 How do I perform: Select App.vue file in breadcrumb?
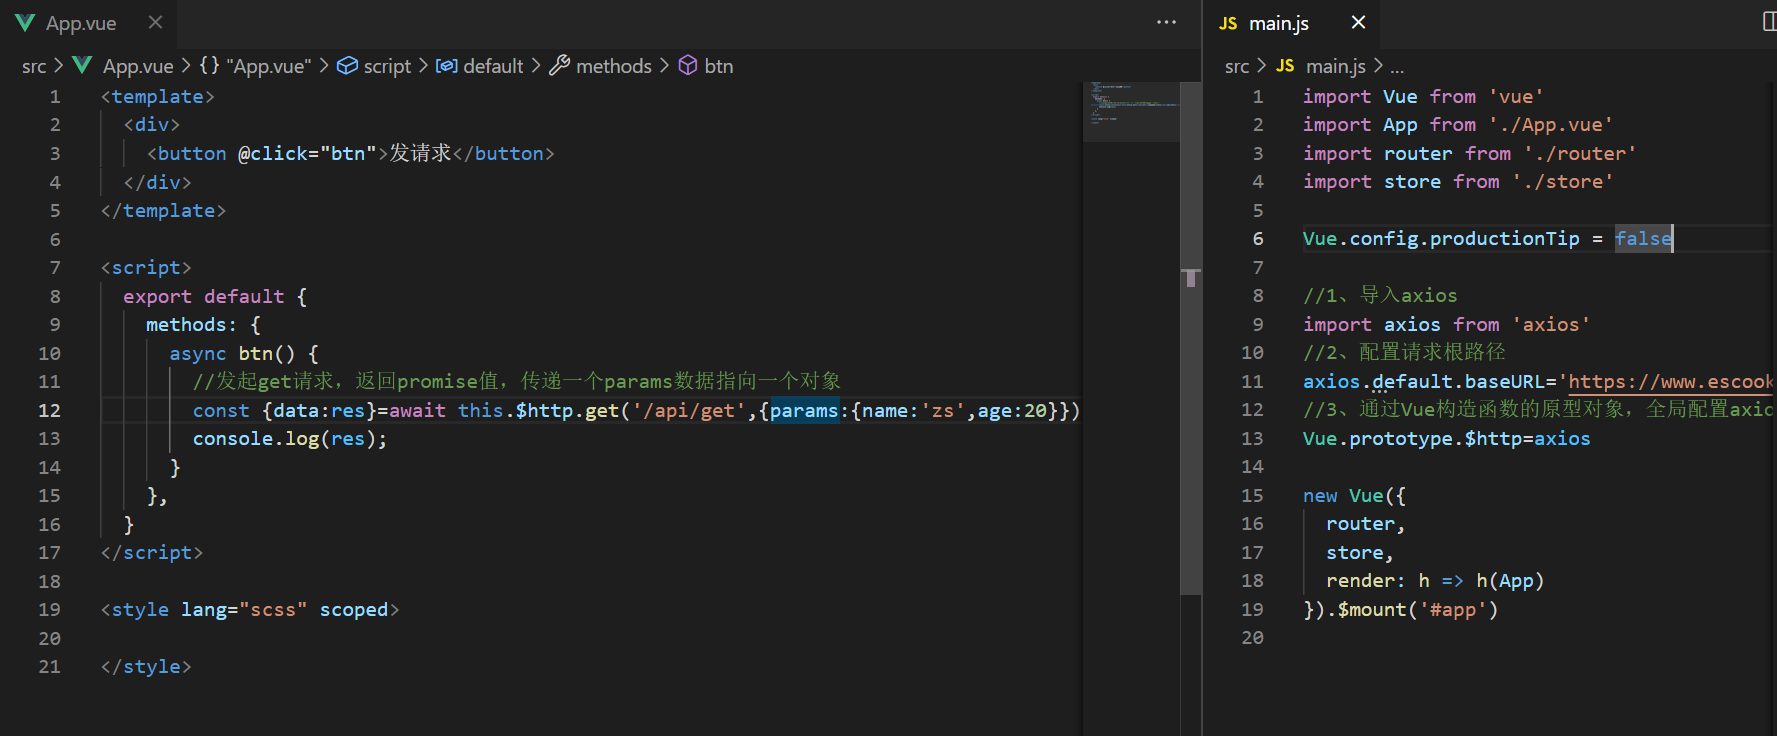pos(138,66)
